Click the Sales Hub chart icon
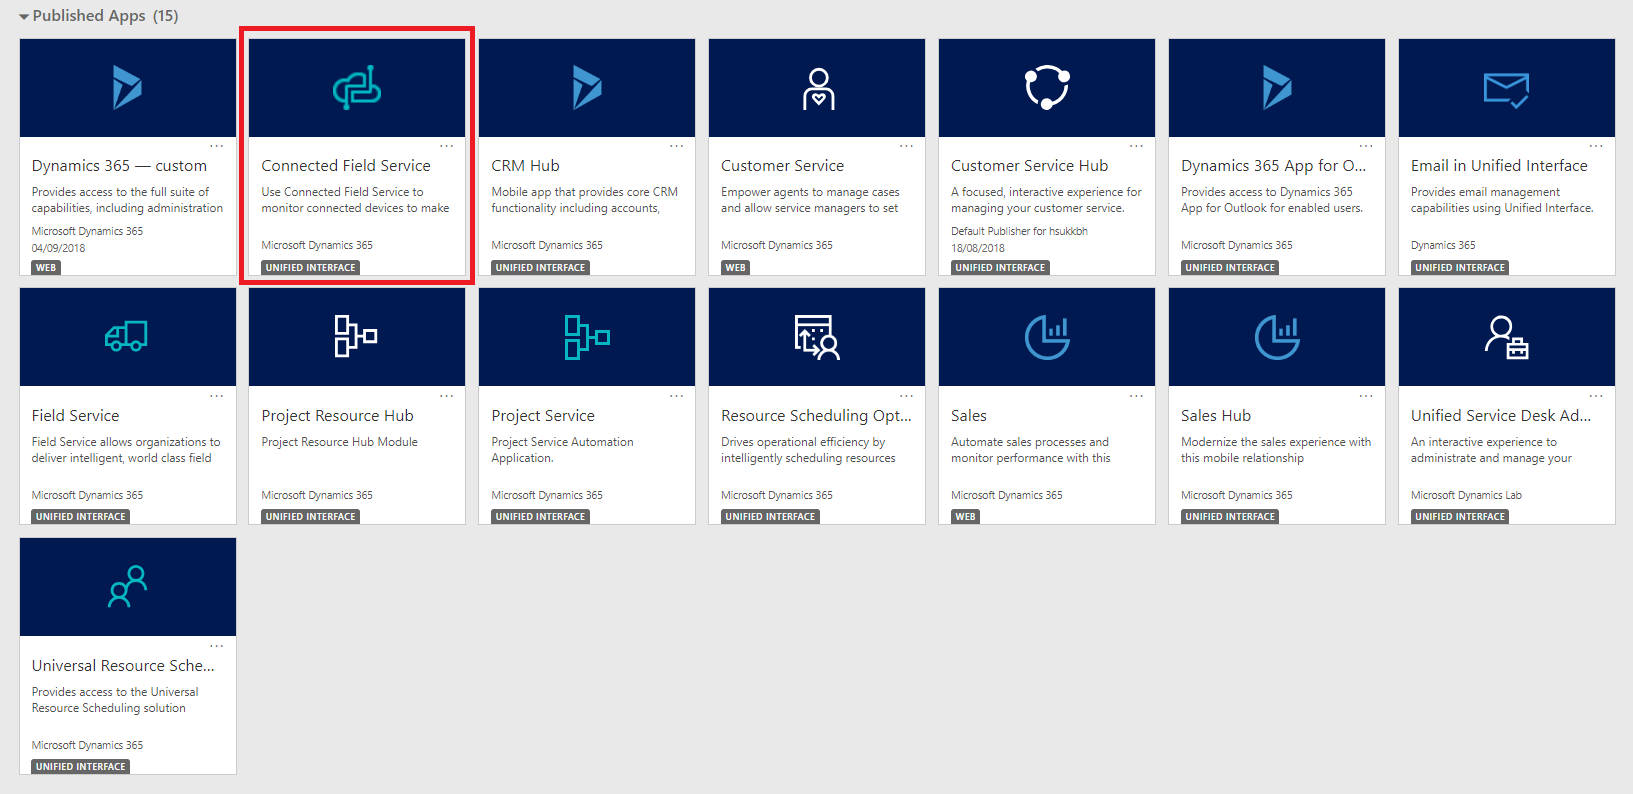 (x=1277, y=337)
